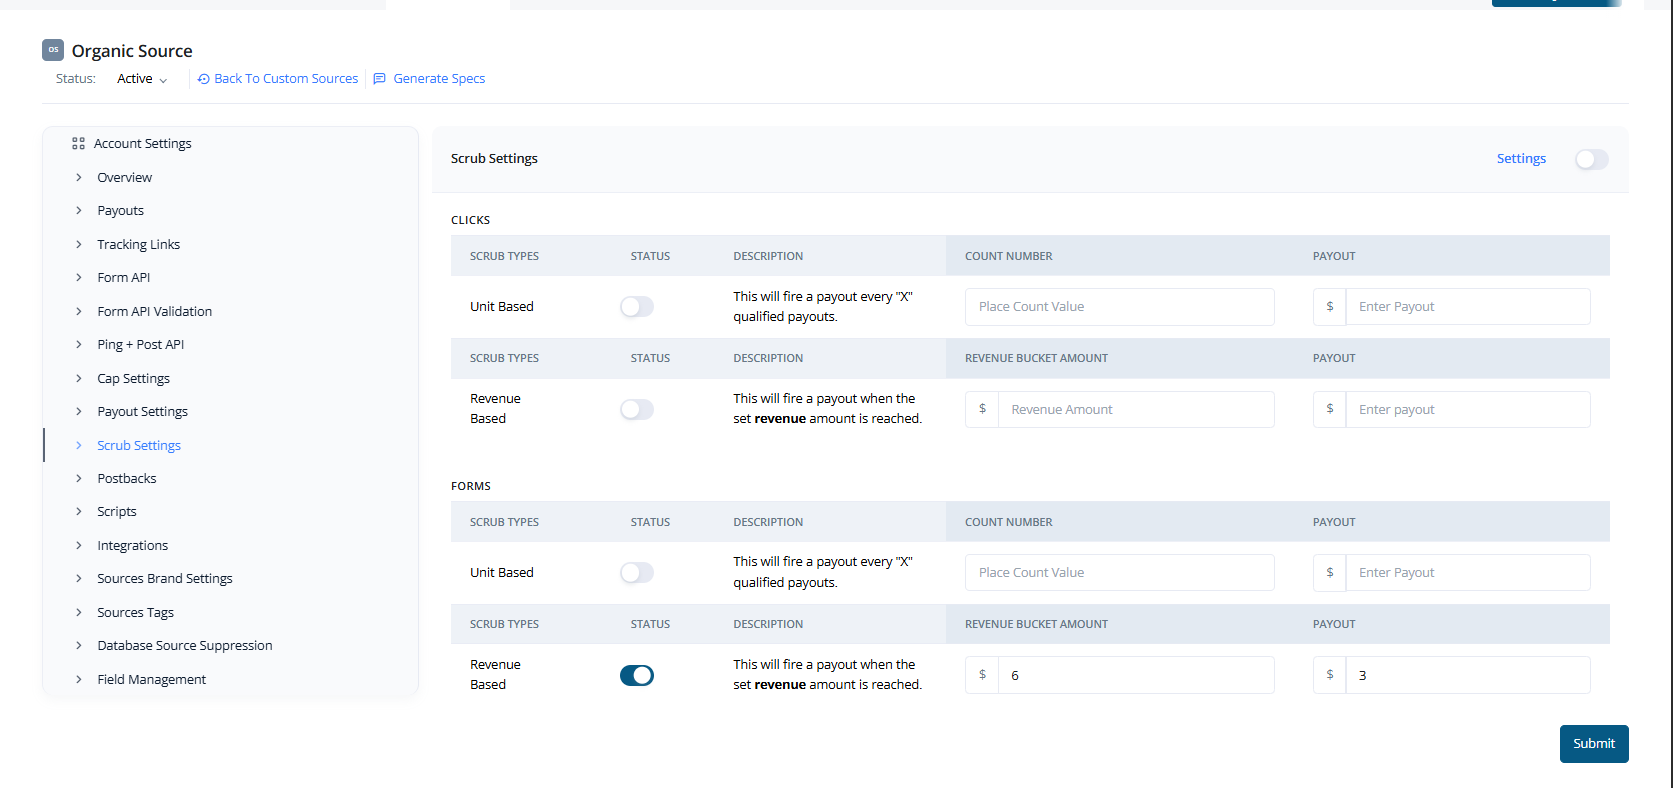This screenshot has height=788, width=1673.
Task: Expand the Payouts chevron
Action: pyautogui.click(x=79, y=210)
